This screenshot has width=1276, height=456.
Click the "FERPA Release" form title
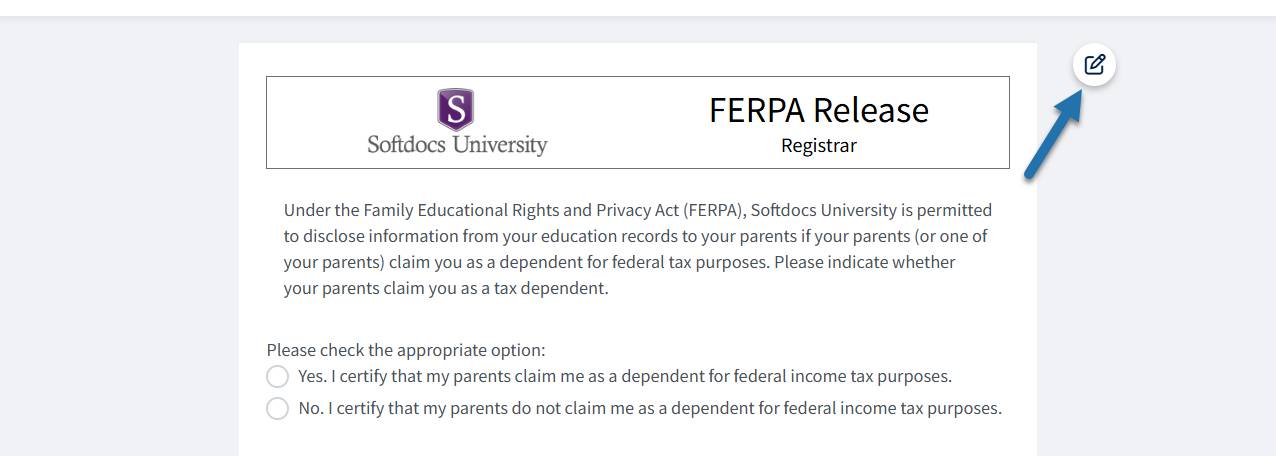[818, 110]
